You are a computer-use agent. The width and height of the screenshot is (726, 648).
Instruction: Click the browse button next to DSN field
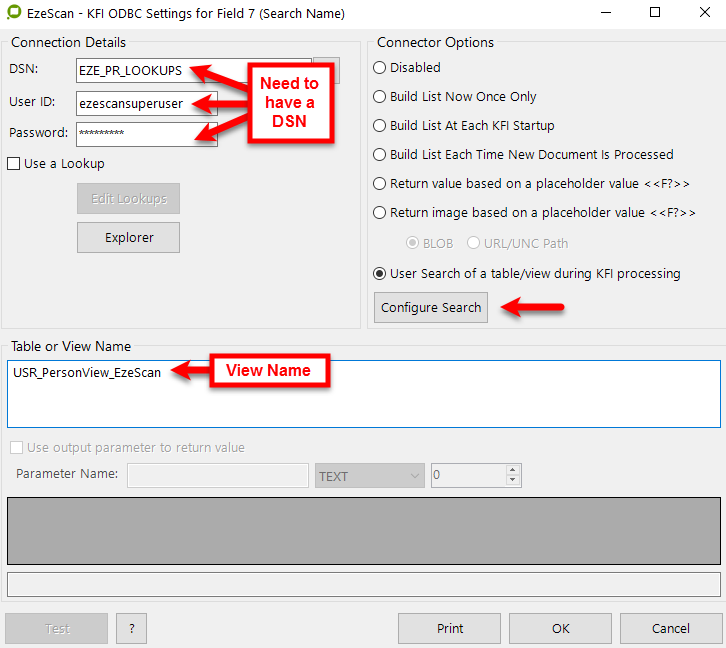[328, 70]
